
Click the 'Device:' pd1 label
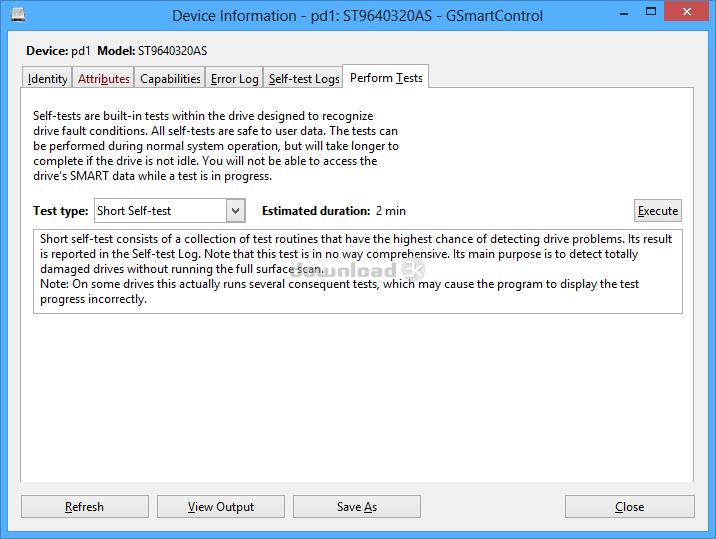pos(58,51)
